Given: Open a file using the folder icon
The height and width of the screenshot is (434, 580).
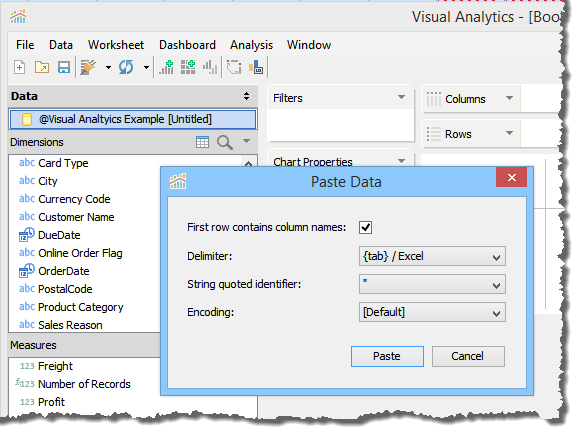Looking at the screenshot, I should click(x=42, y=67).
